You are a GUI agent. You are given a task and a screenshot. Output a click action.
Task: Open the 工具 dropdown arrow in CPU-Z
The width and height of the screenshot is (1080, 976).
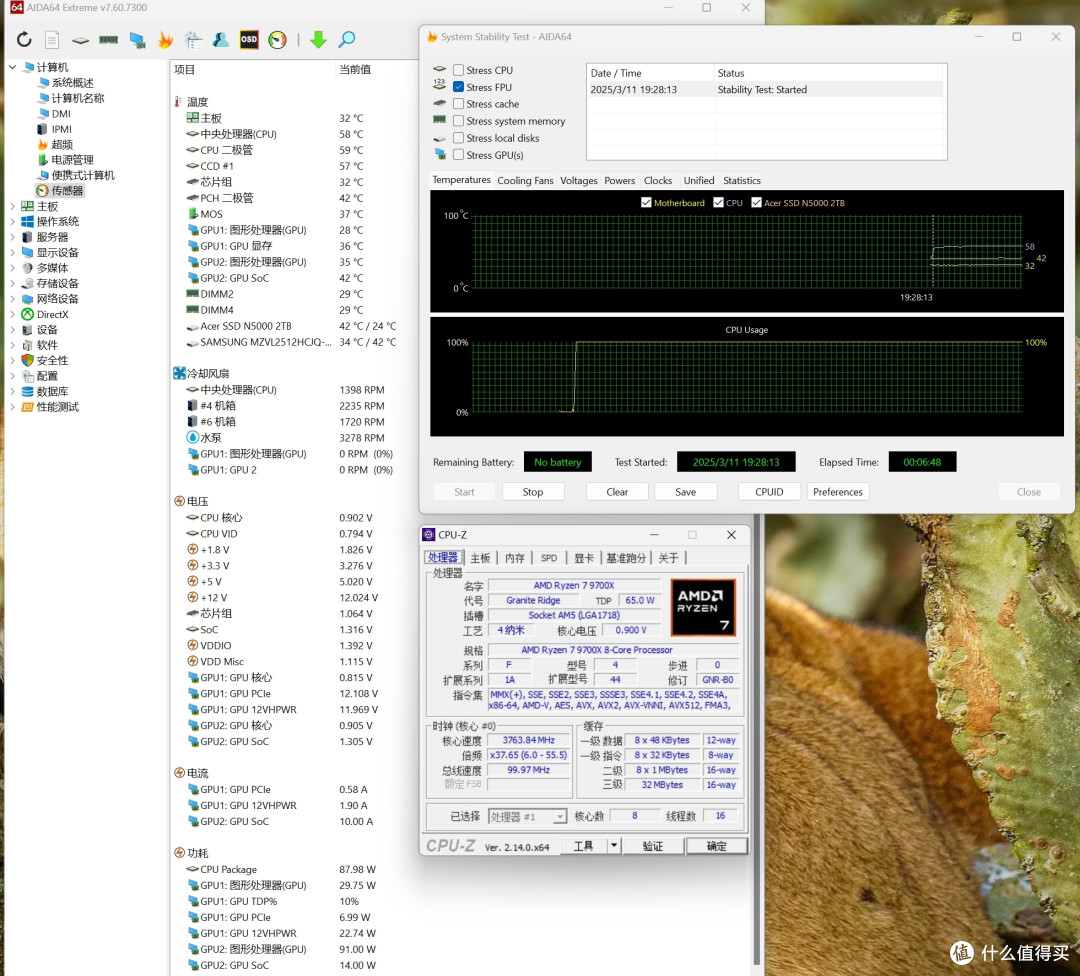tap(613, 845)
